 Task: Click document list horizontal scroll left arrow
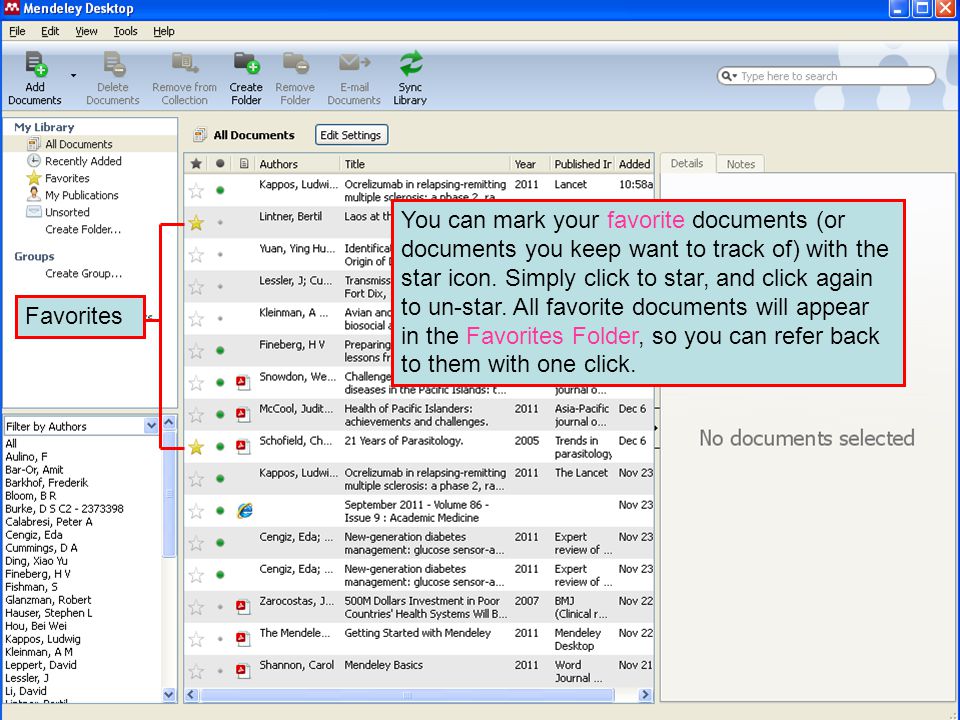coord(192,695)
